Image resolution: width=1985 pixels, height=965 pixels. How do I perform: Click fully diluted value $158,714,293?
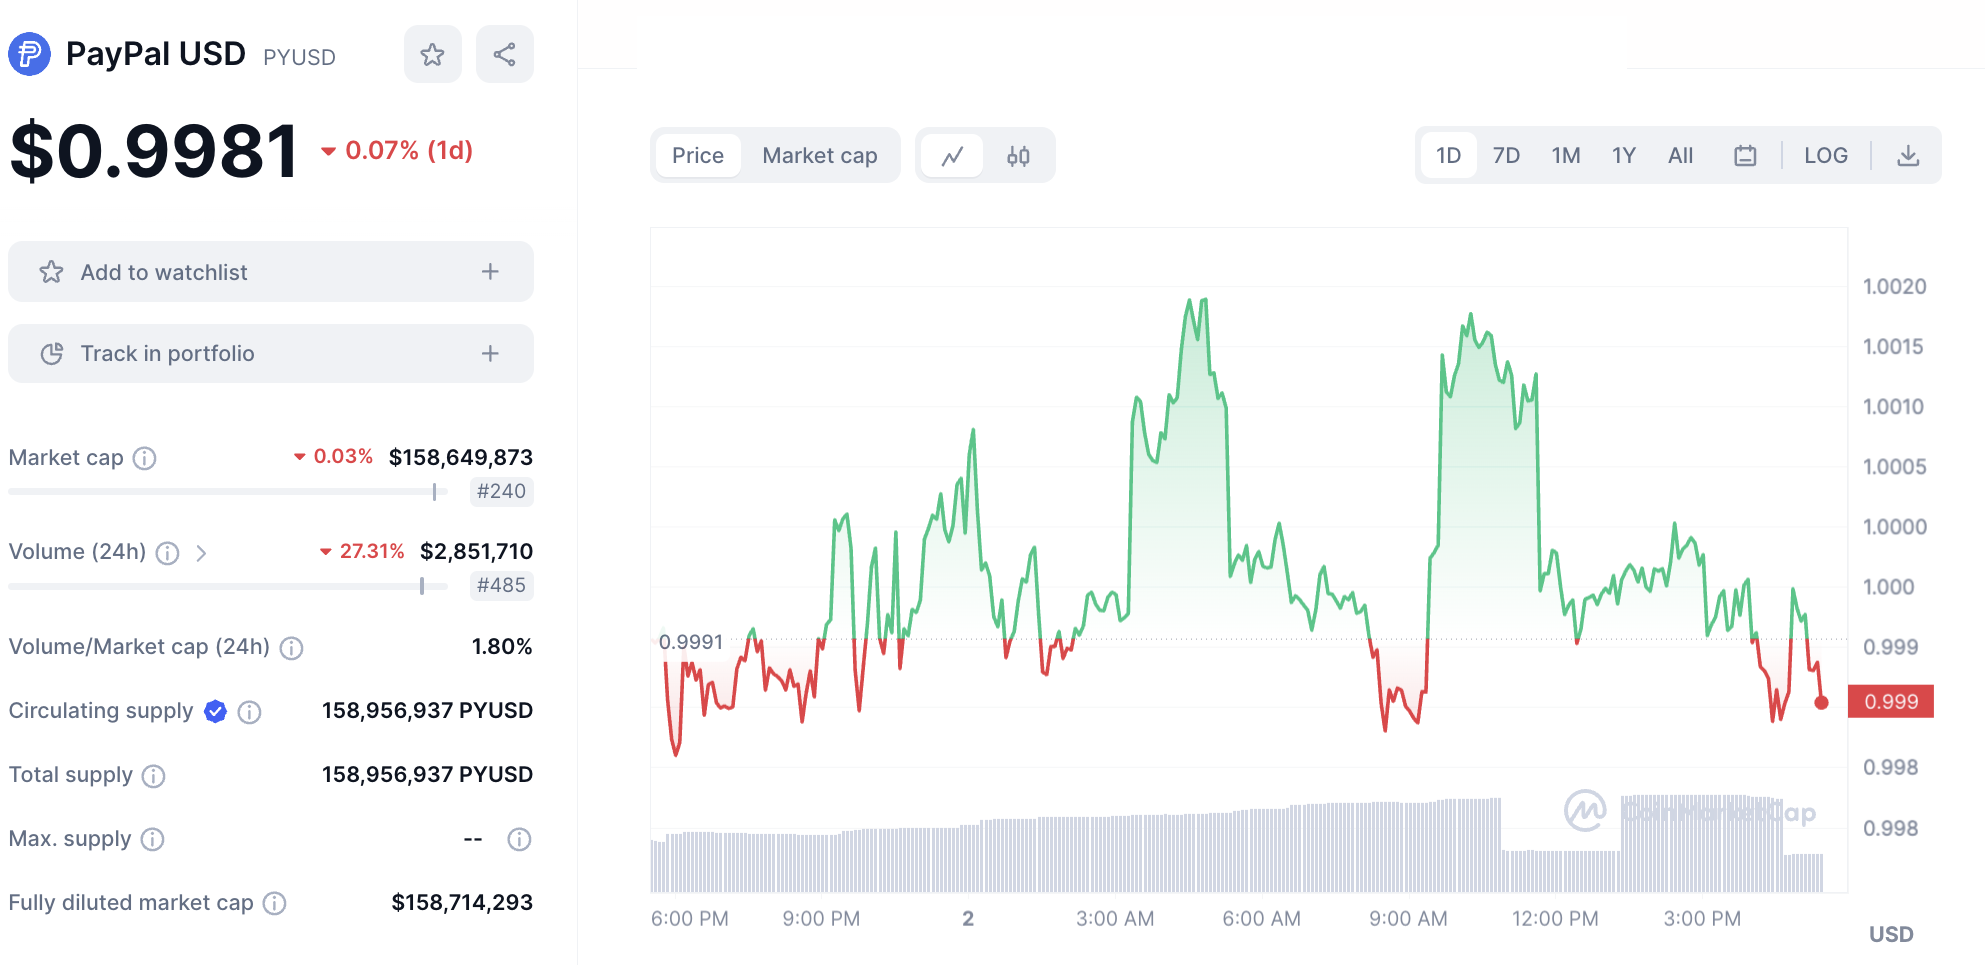pos(462,903)
